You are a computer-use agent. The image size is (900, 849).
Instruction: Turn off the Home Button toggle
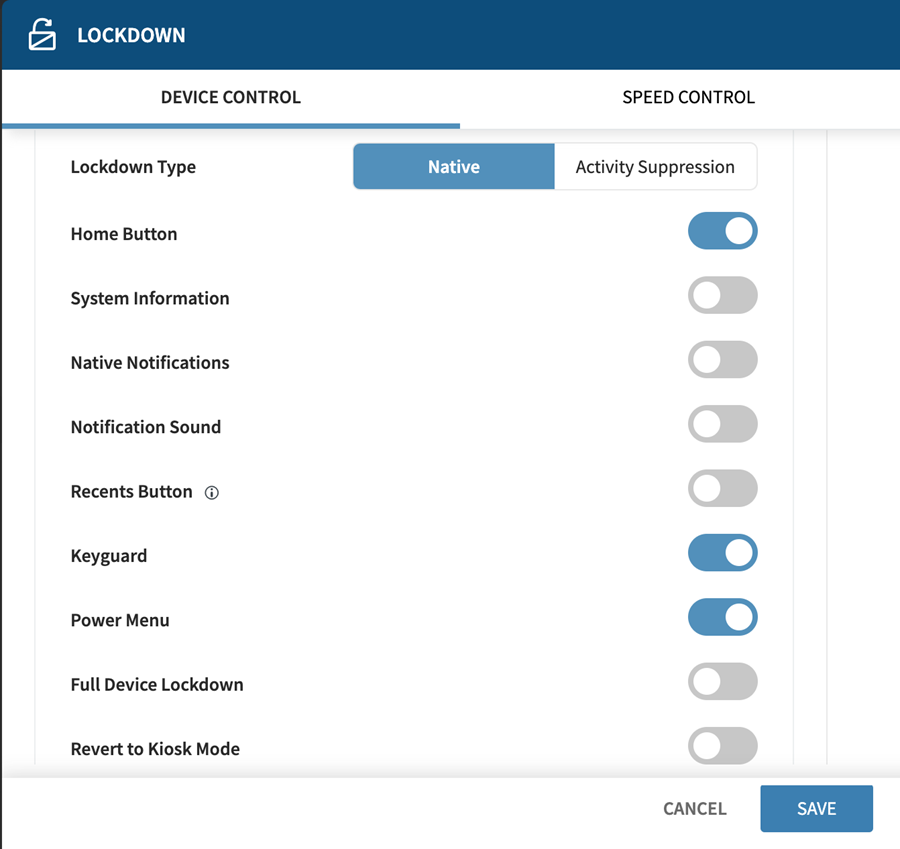tap(723, 231)
